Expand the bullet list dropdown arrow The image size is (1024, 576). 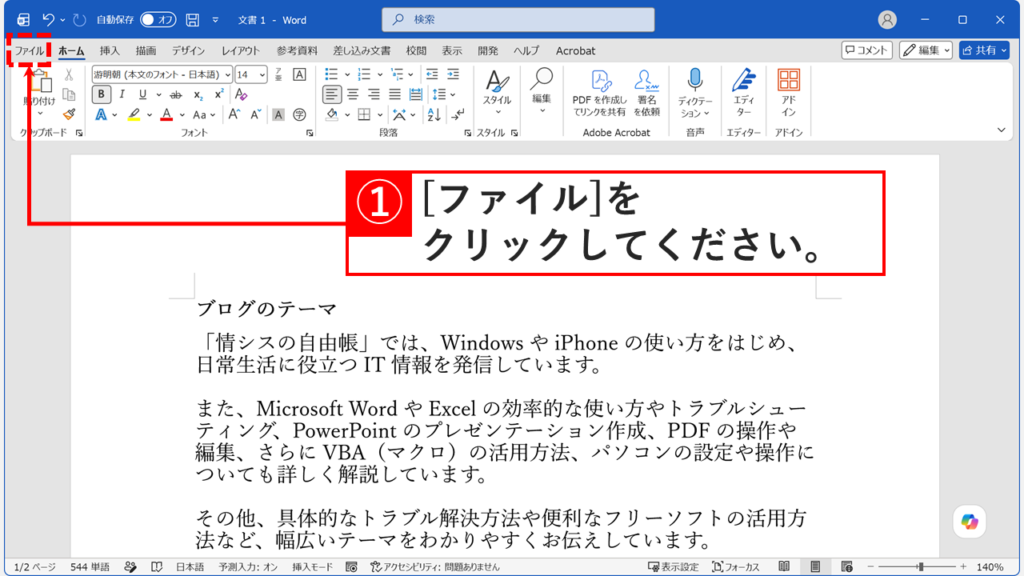click(x=347, y=74)
